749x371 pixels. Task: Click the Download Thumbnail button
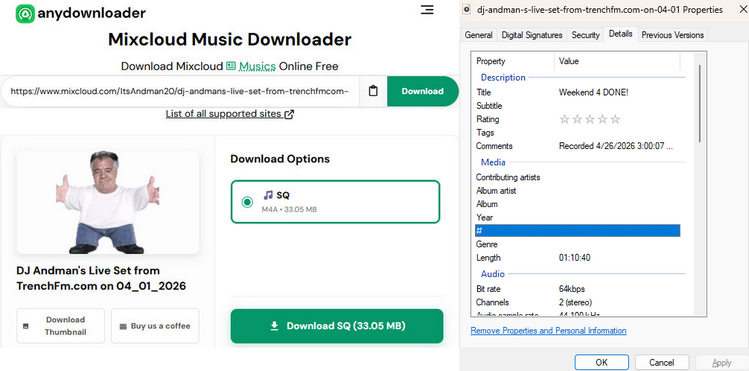coord(60,326)
